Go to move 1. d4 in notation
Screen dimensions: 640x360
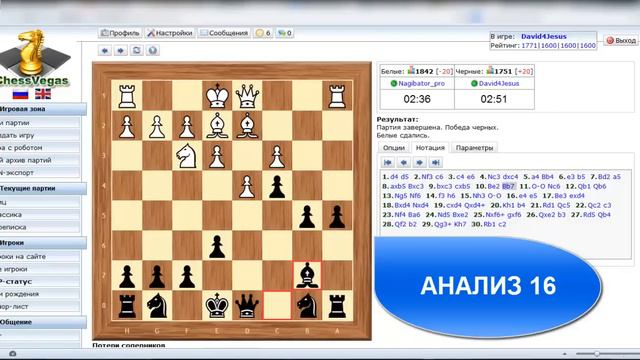(x=394, y=177)
